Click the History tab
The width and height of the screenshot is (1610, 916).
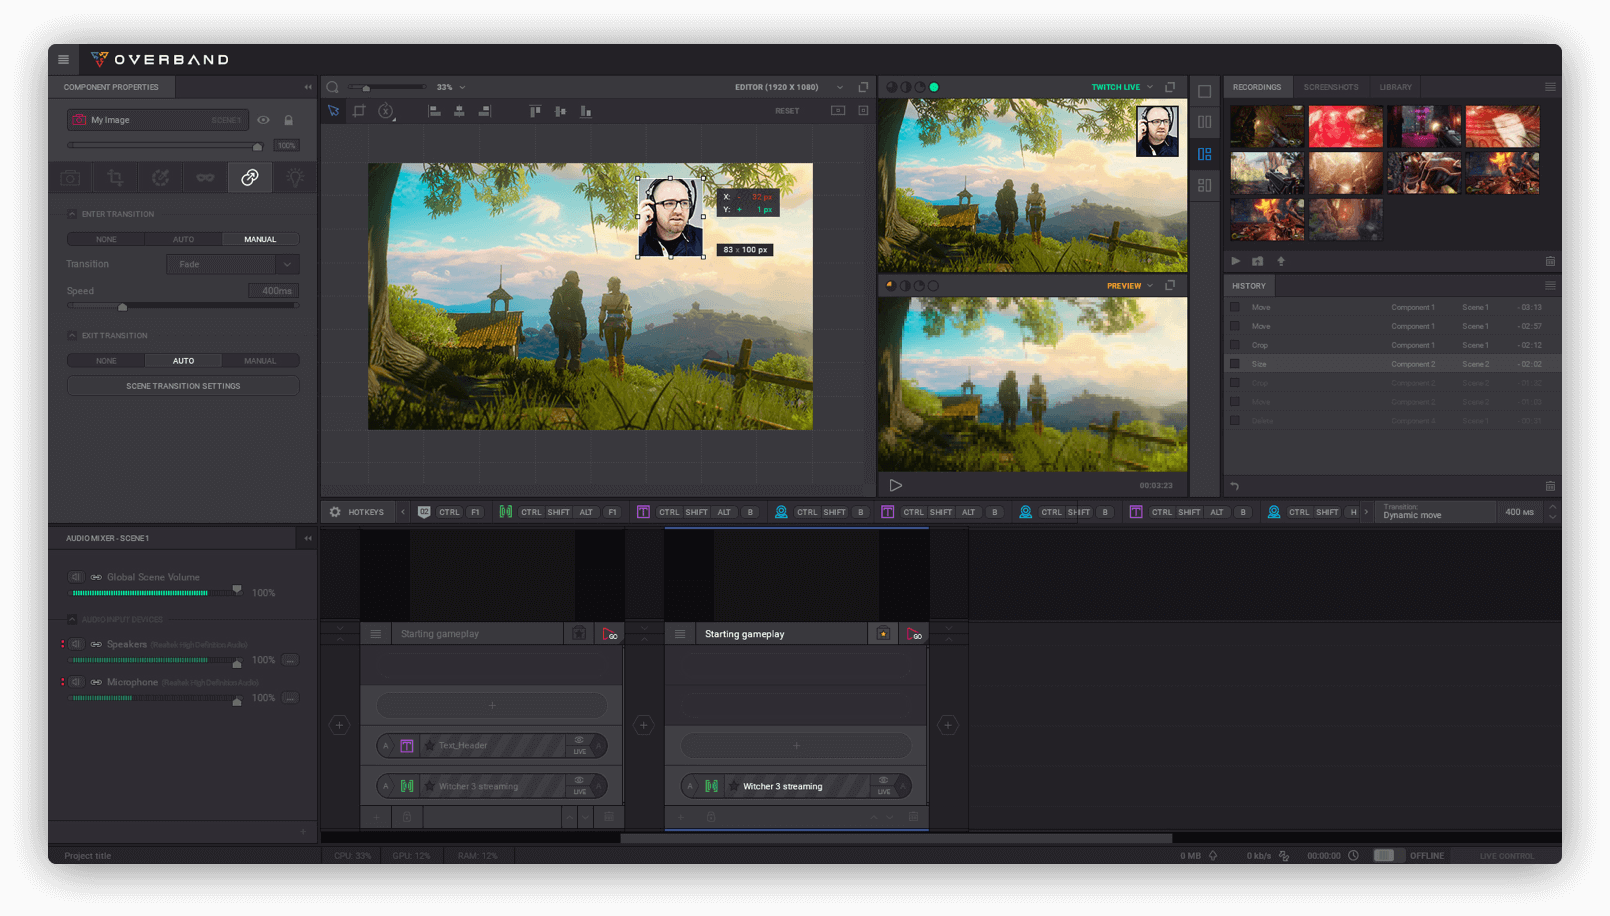pyautogui.click(x=1249, y=286)
